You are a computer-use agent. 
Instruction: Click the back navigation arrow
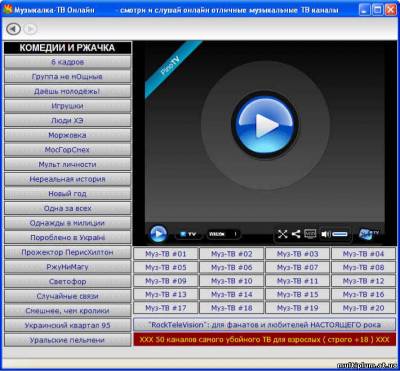click(x=13, y=29)
